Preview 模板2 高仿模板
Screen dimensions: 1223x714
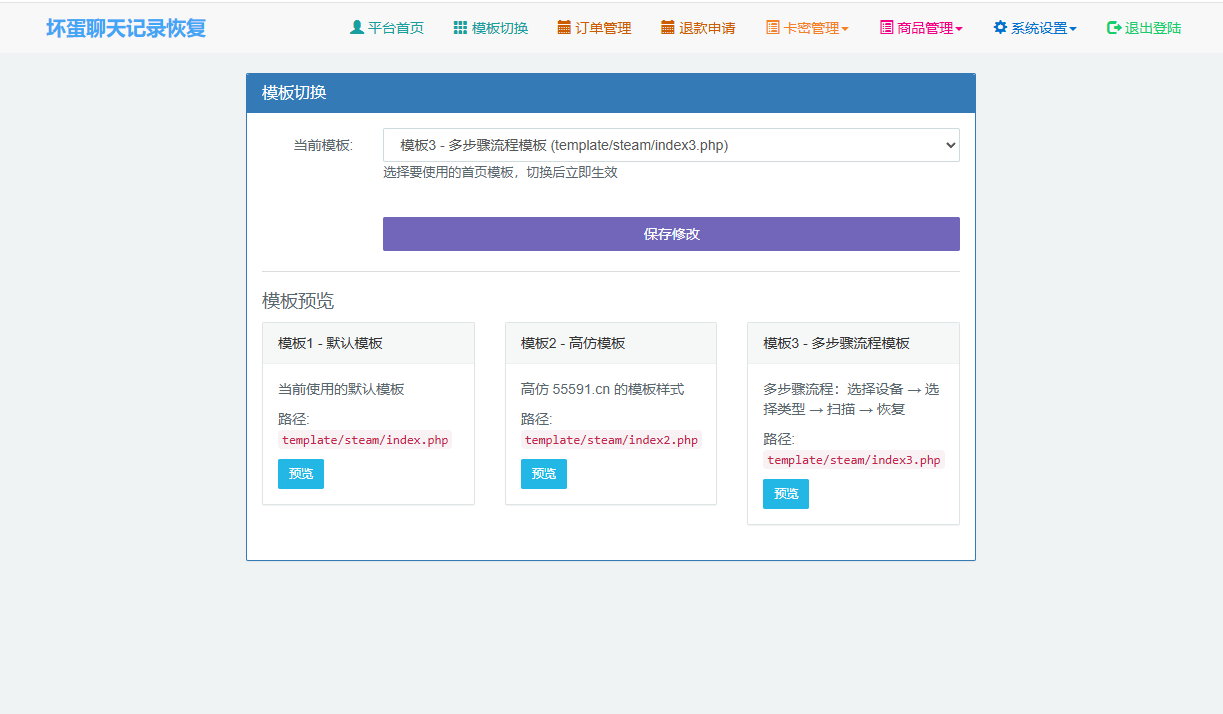pos(543,474)
